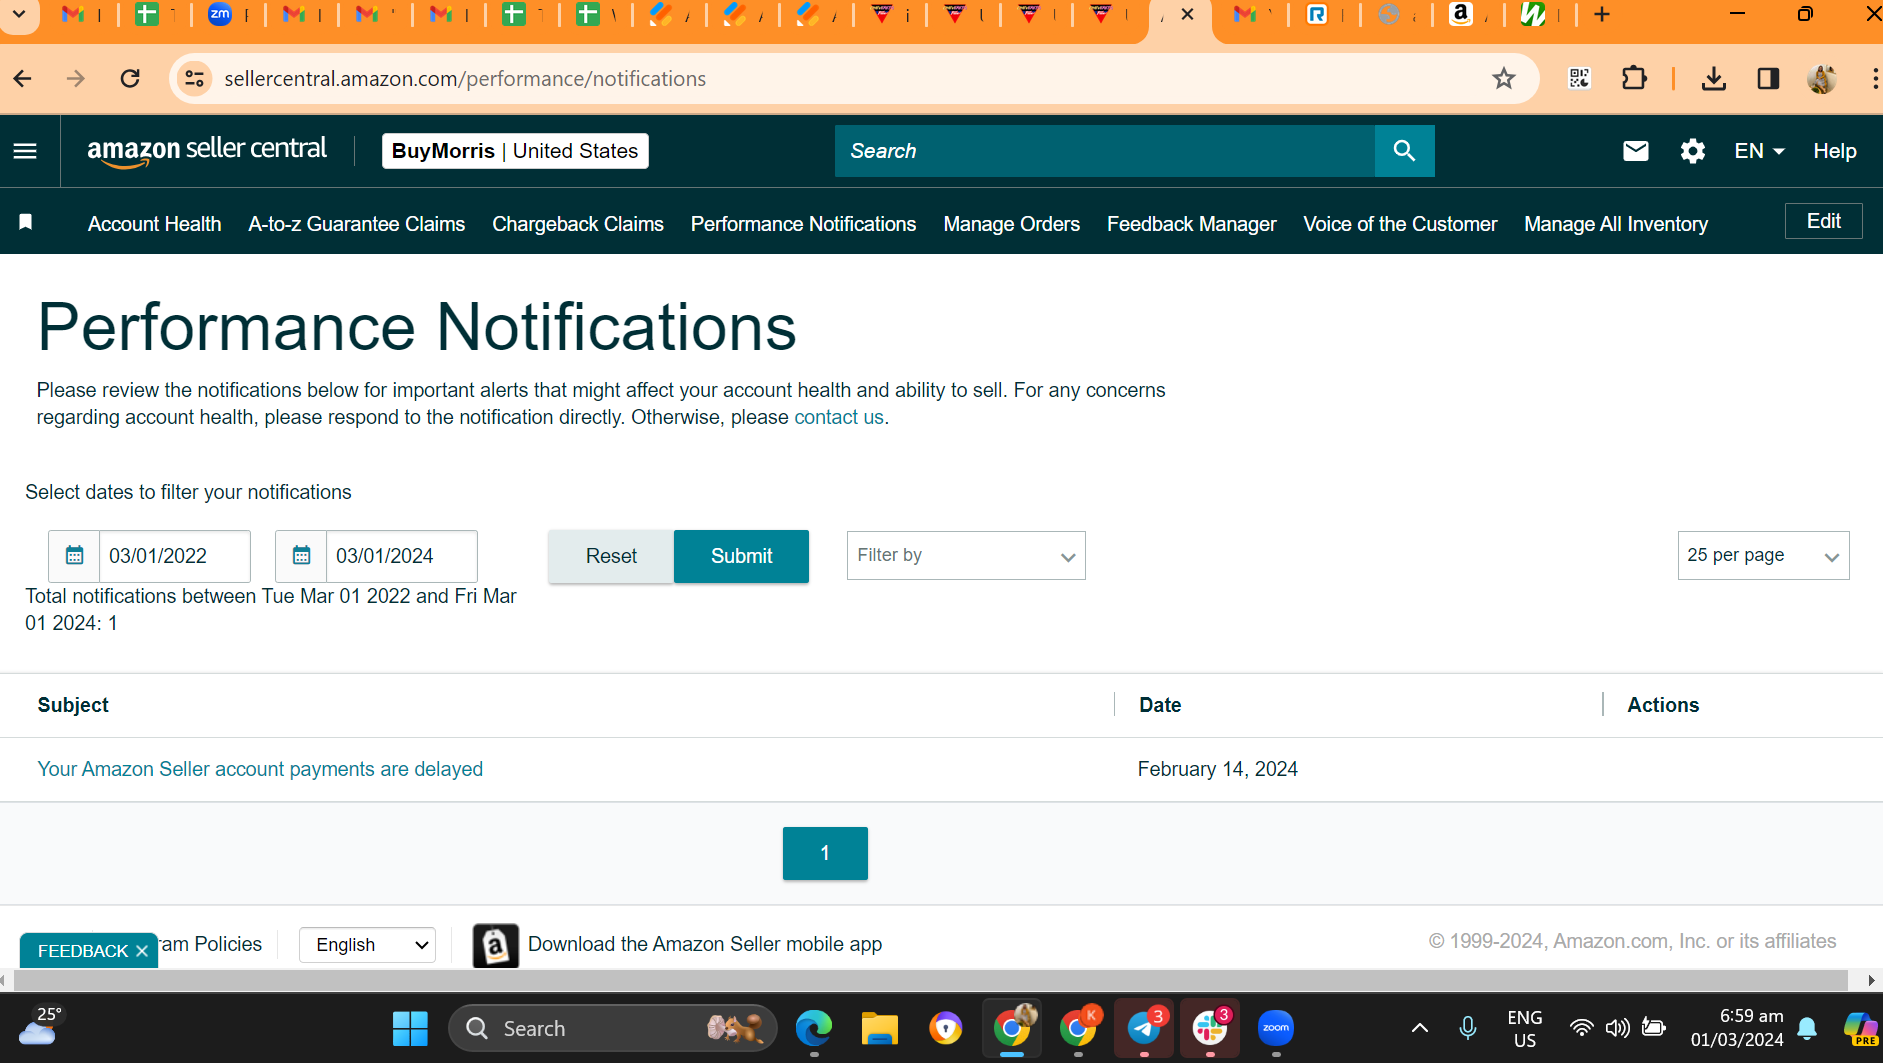This screenshot has width=1883, height=1063.
Task: Open Chargeback Claims in the navigation bar
Action: coord(578,224)
